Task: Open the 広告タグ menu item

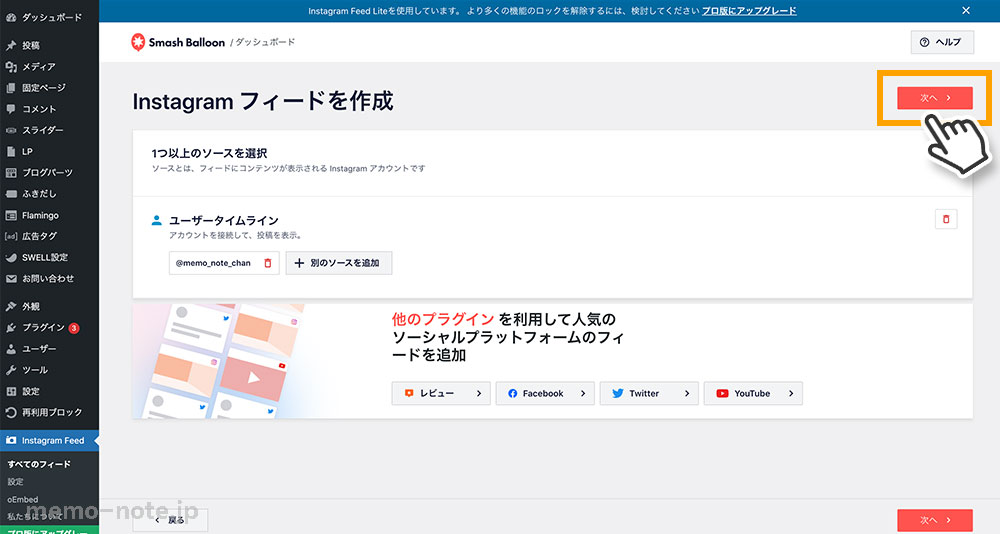Action: 49,236
